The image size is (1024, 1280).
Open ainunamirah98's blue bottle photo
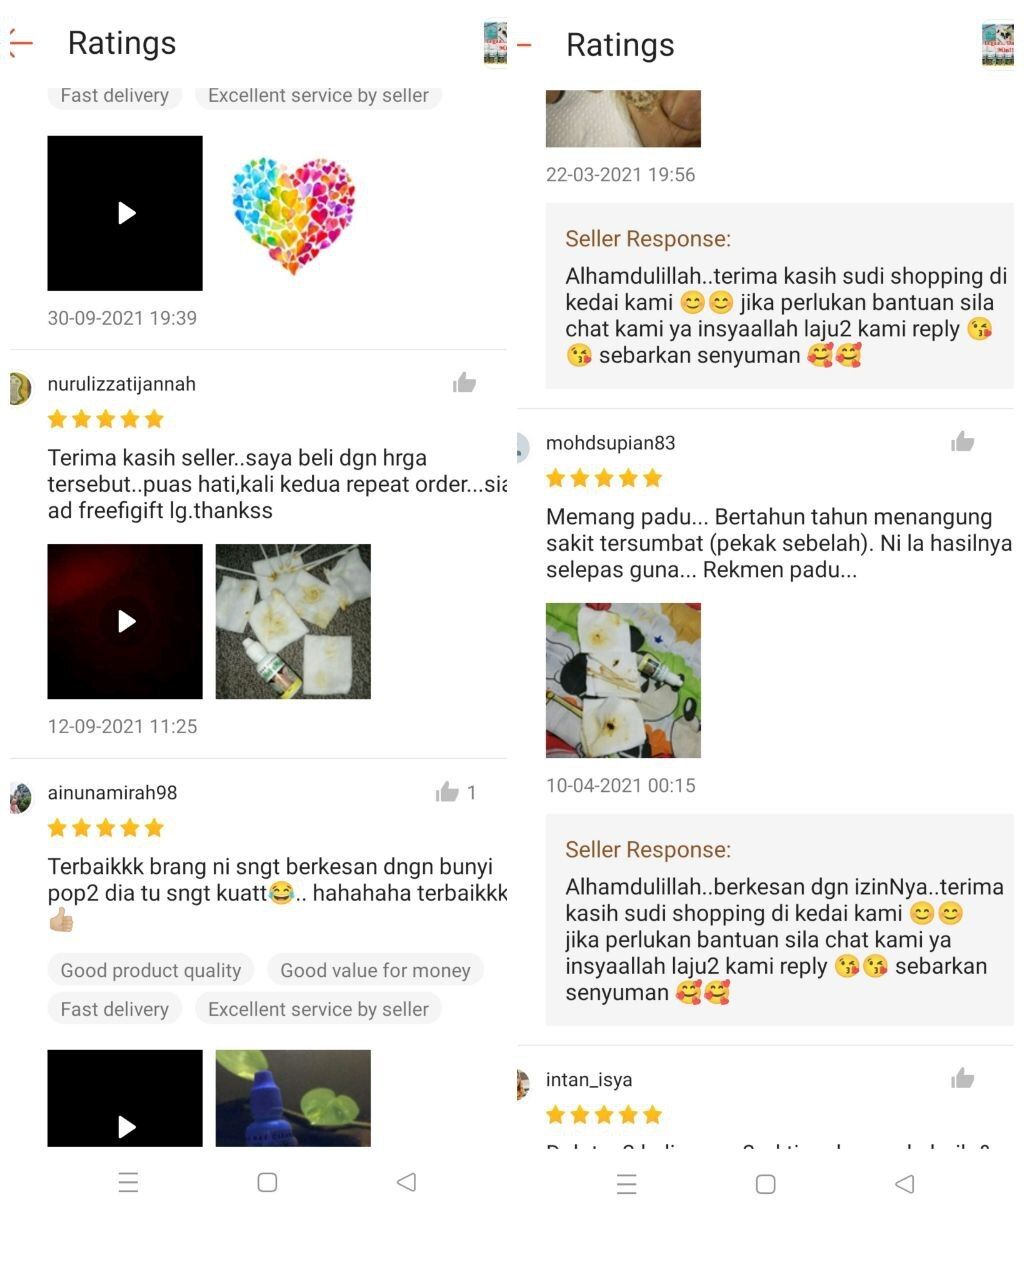coord(293,1098)
